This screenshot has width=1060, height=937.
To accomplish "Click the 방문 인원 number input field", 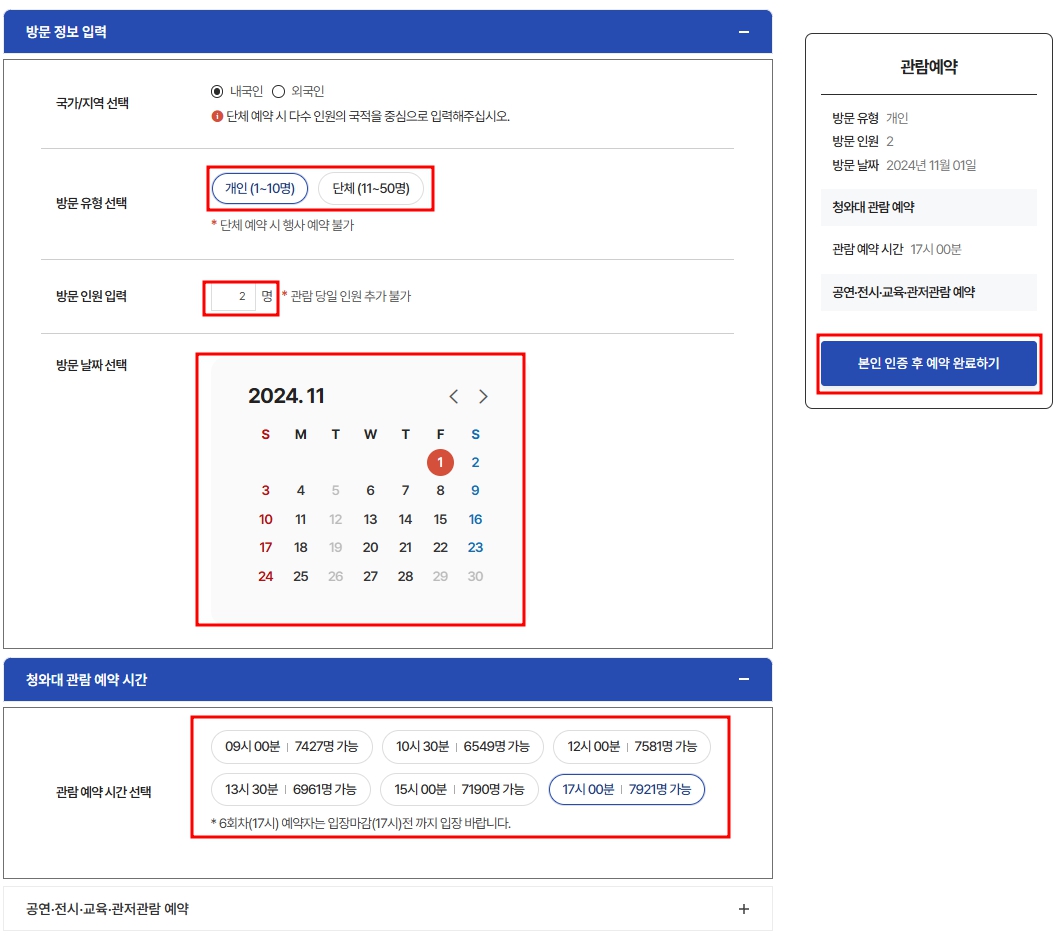I will click(x=233, y=297).
